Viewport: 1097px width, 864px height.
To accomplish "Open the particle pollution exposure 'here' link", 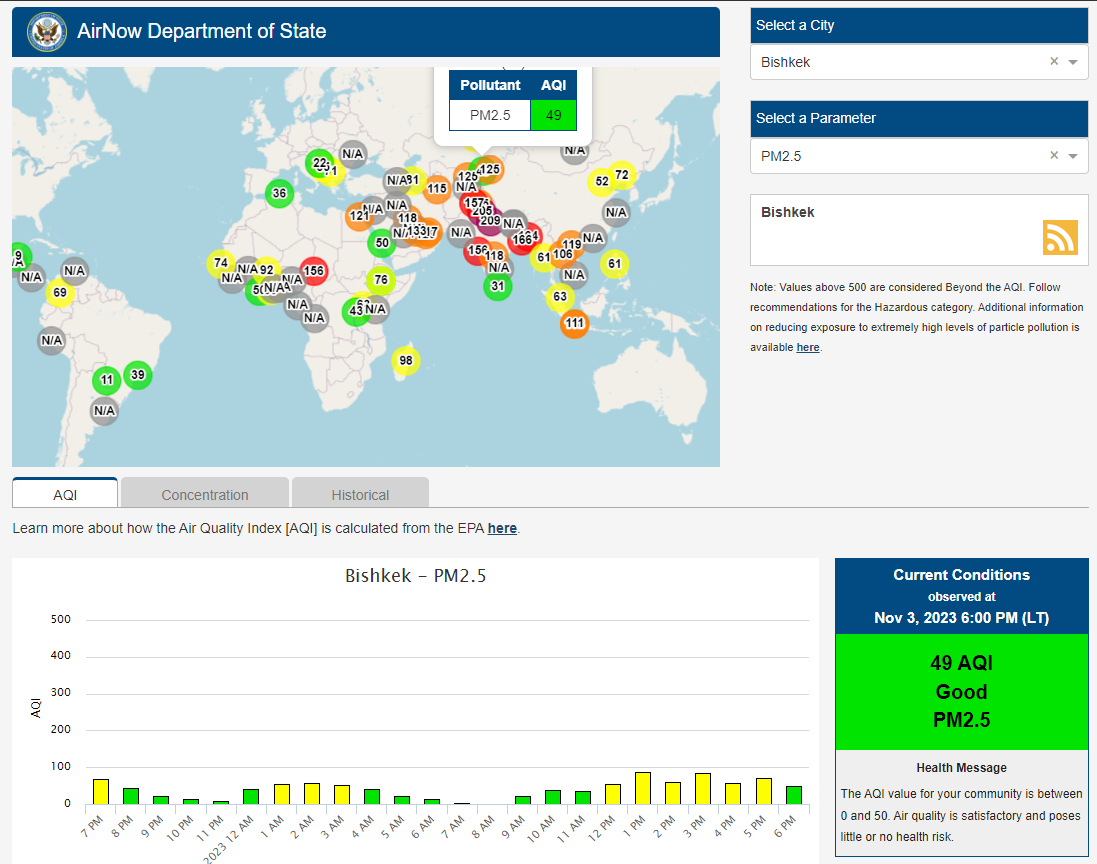I will [x=807, y=347].
